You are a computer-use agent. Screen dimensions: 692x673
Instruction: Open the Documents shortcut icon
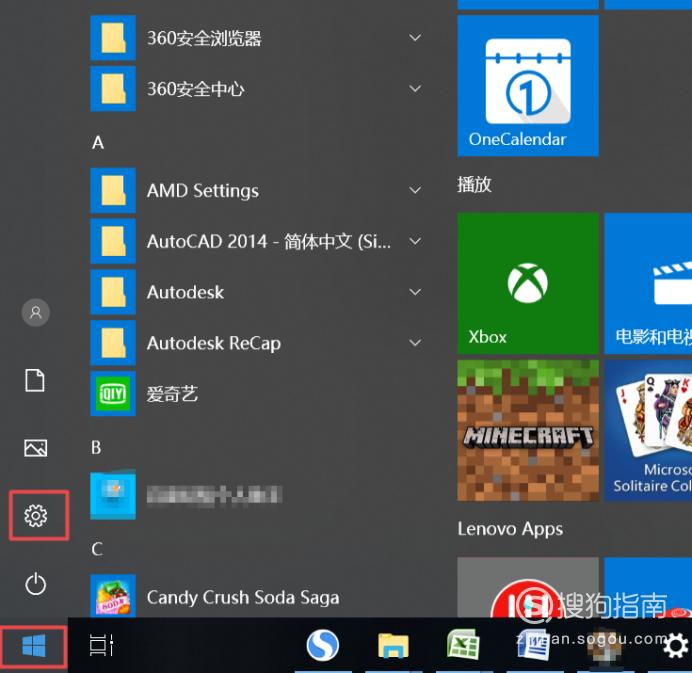tap(35, 380)
